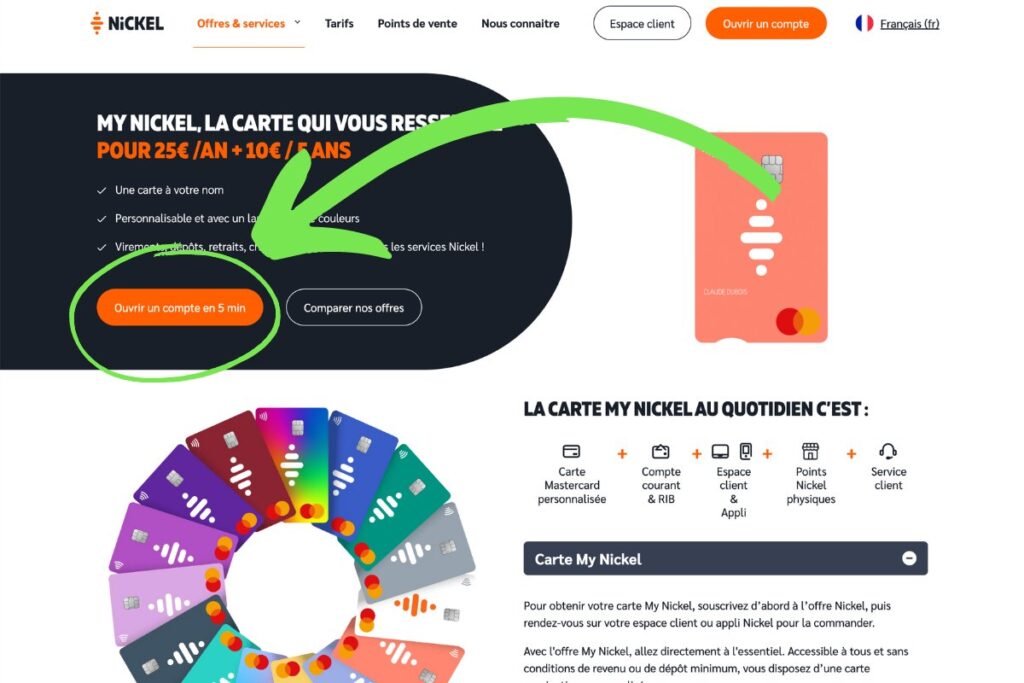This screenshot has width=1024, height=683.
Task: Click the Carte Mastercard personnalisée icon
Action: click(x=571, y=451)
